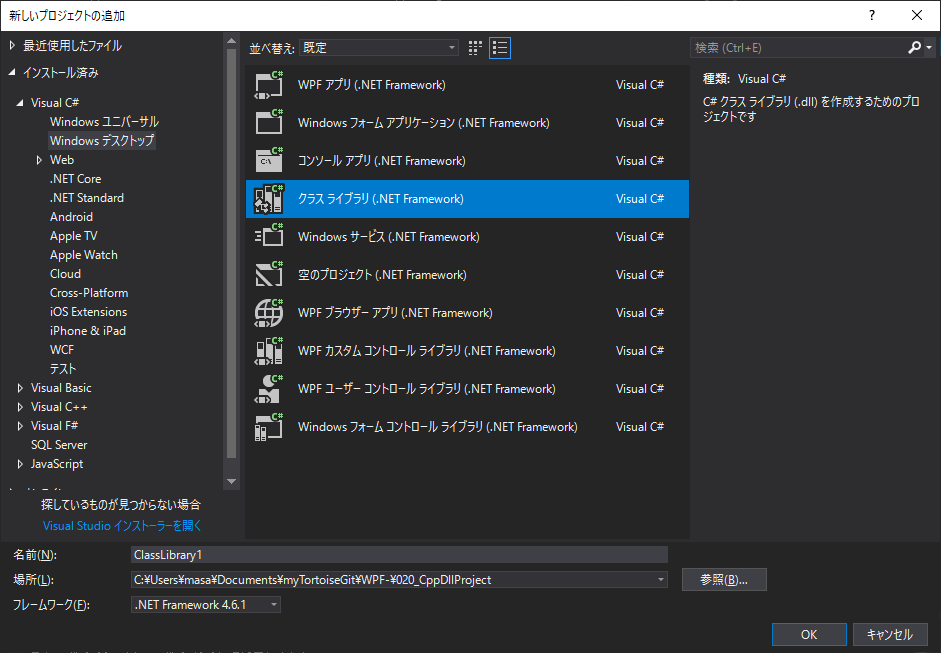Select the iOS Extensions category
This screenshot has height=653, width=941.
point(88,312)
